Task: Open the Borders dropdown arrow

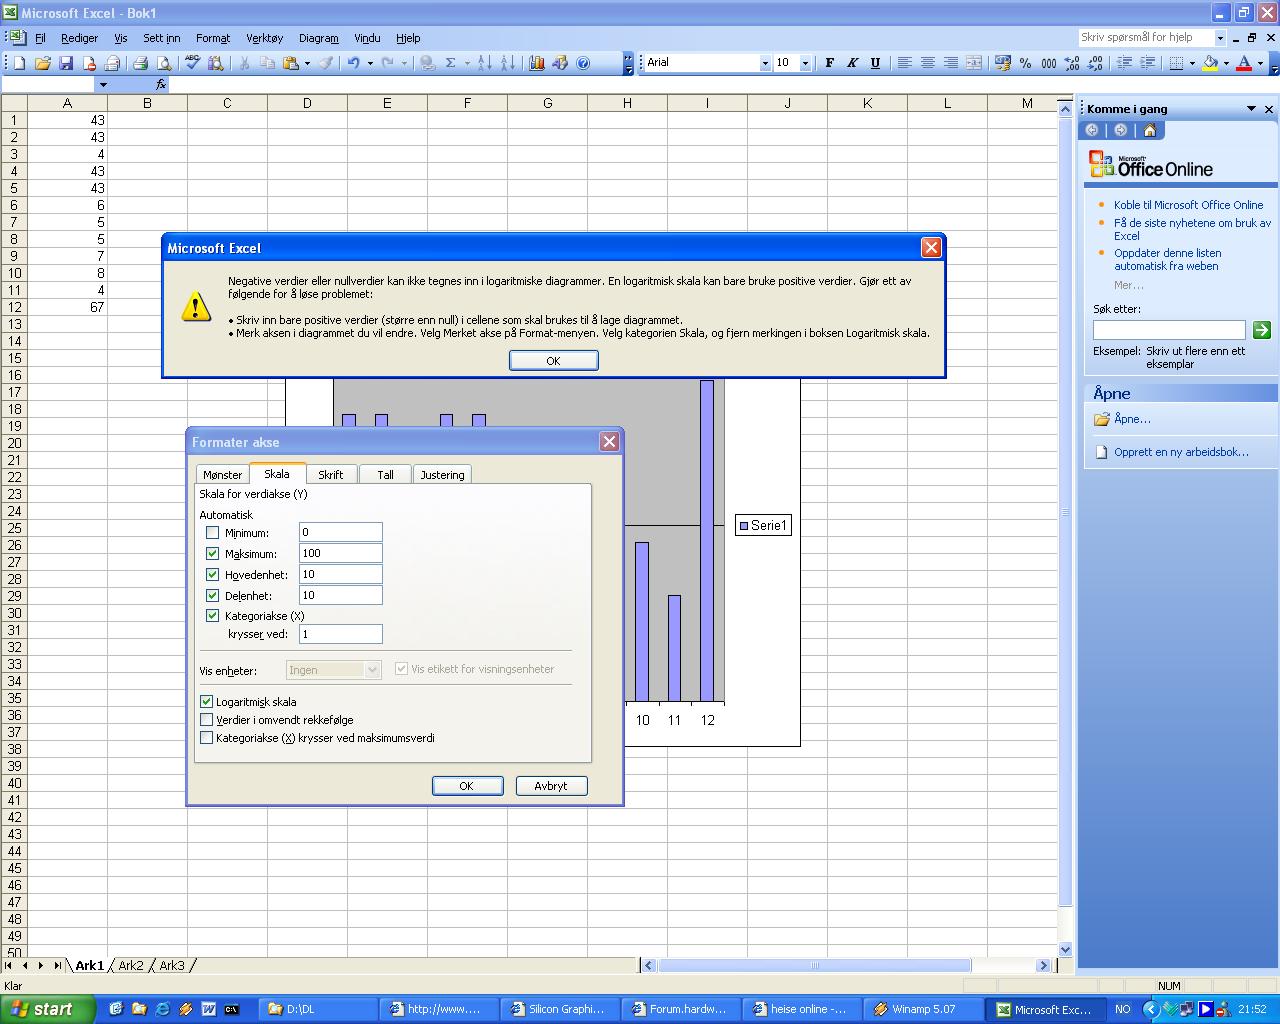Action: (x=1193, y=63)
